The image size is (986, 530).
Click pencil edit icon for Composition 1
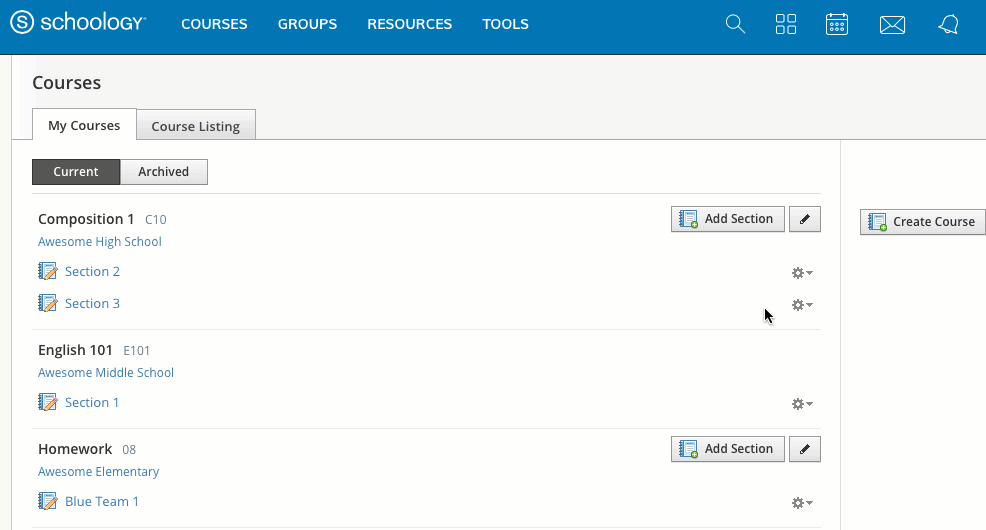point(804,219)
